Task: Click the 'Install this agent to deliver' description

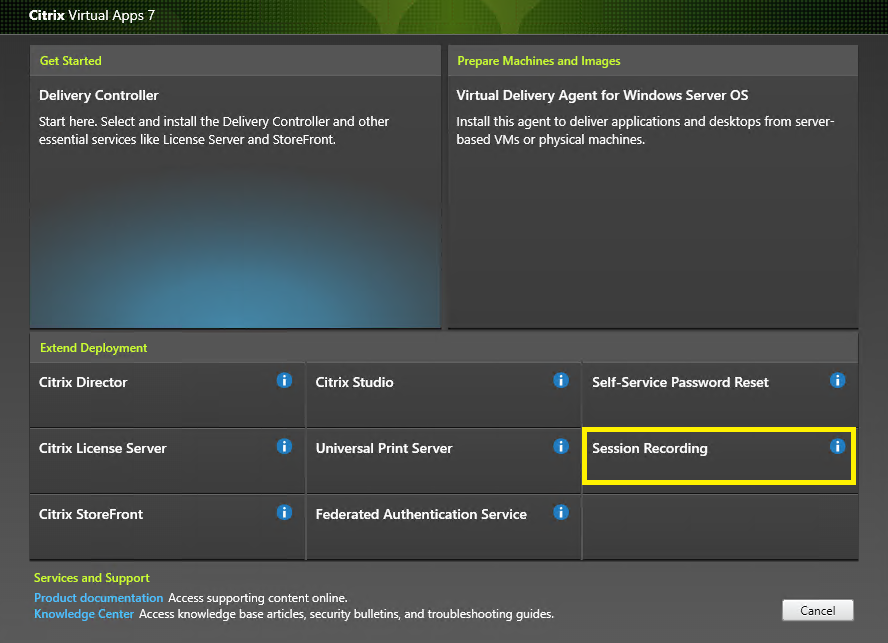Action: pos(645,130)
